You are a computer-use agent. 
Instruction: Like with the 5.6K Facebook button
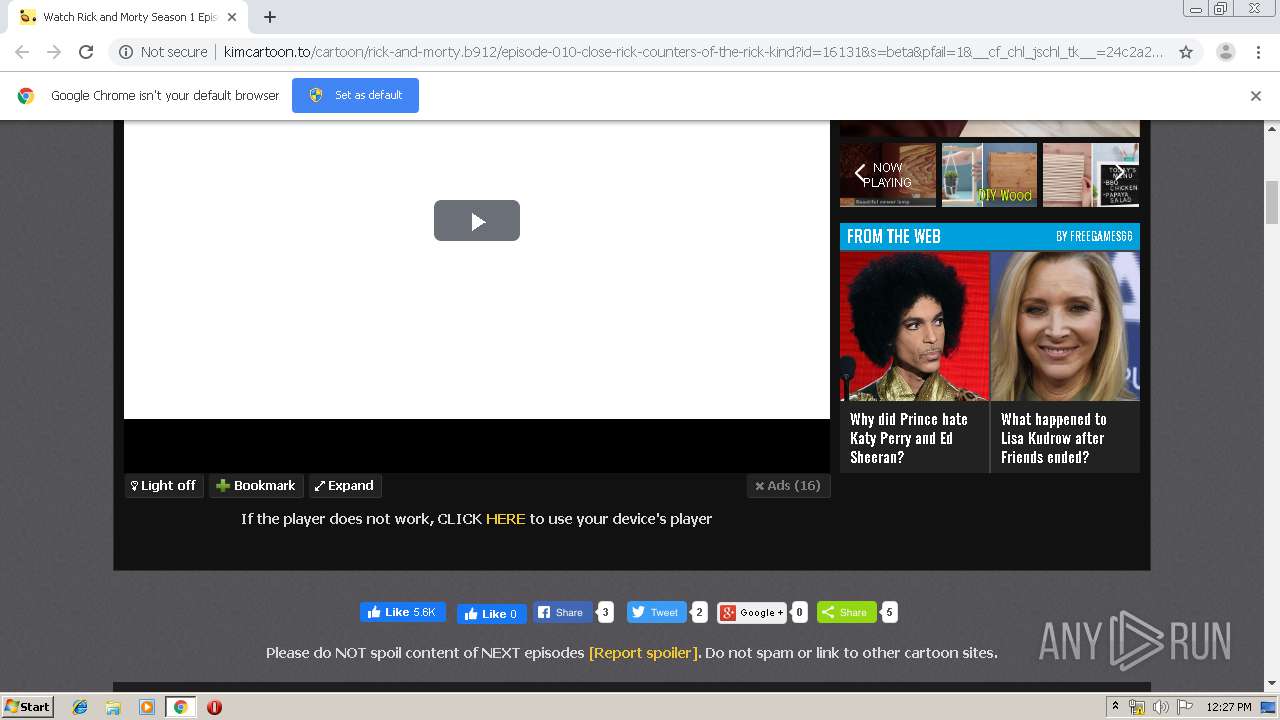pos(402,612)
